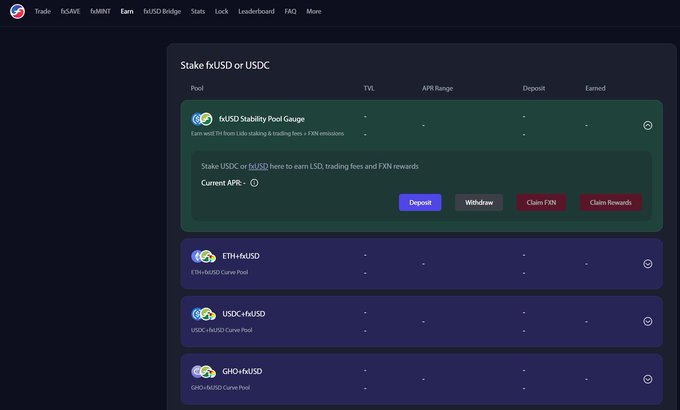Follow the fxUSD link in stake description
The image size is (680, 410).
[258, 166]
